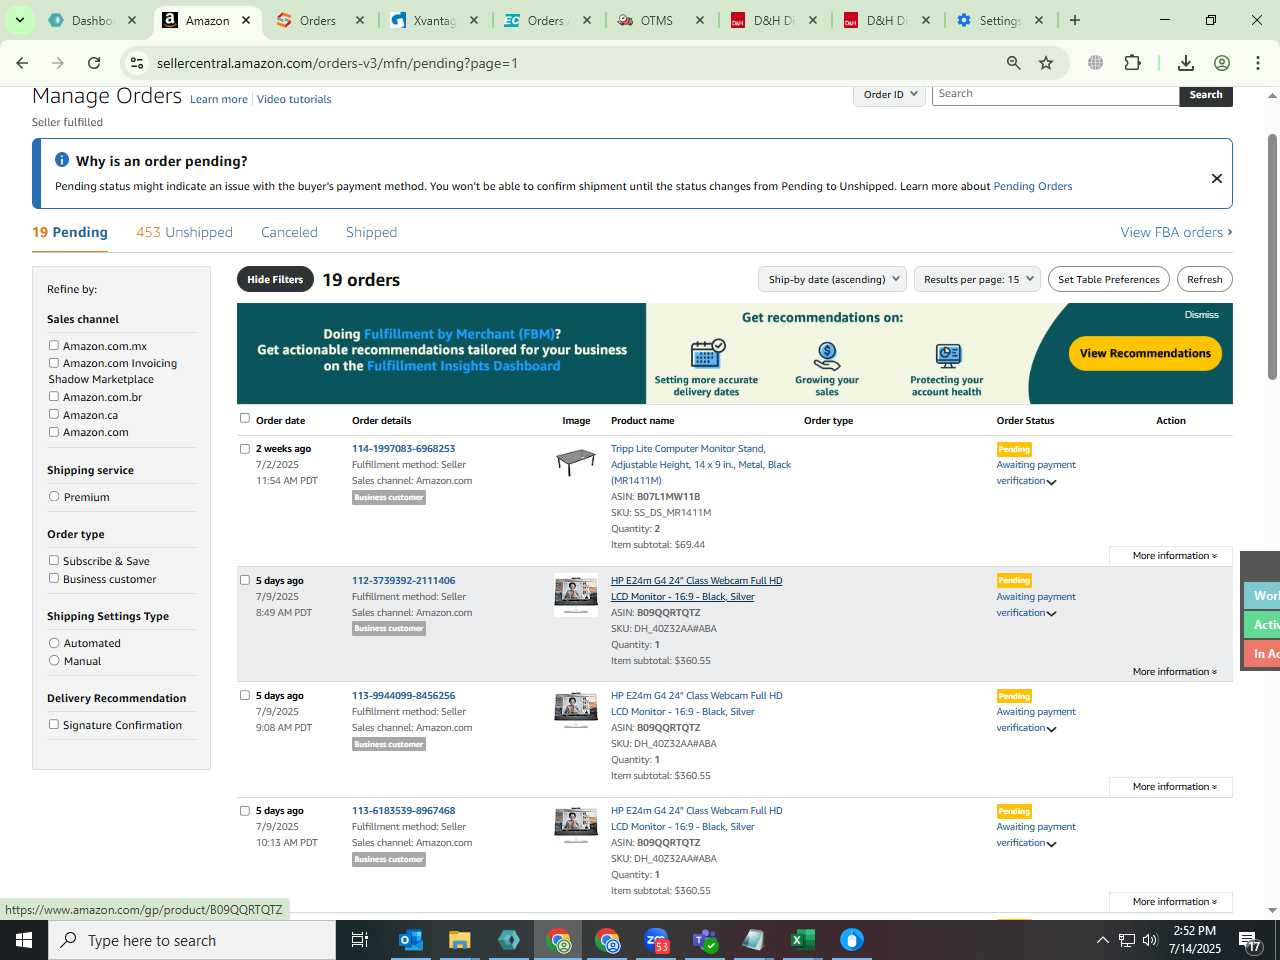Click the page vertical scrollbar
This screenshot has width=1280, height=960.
pyautogui.click(x=1272, y=257)
